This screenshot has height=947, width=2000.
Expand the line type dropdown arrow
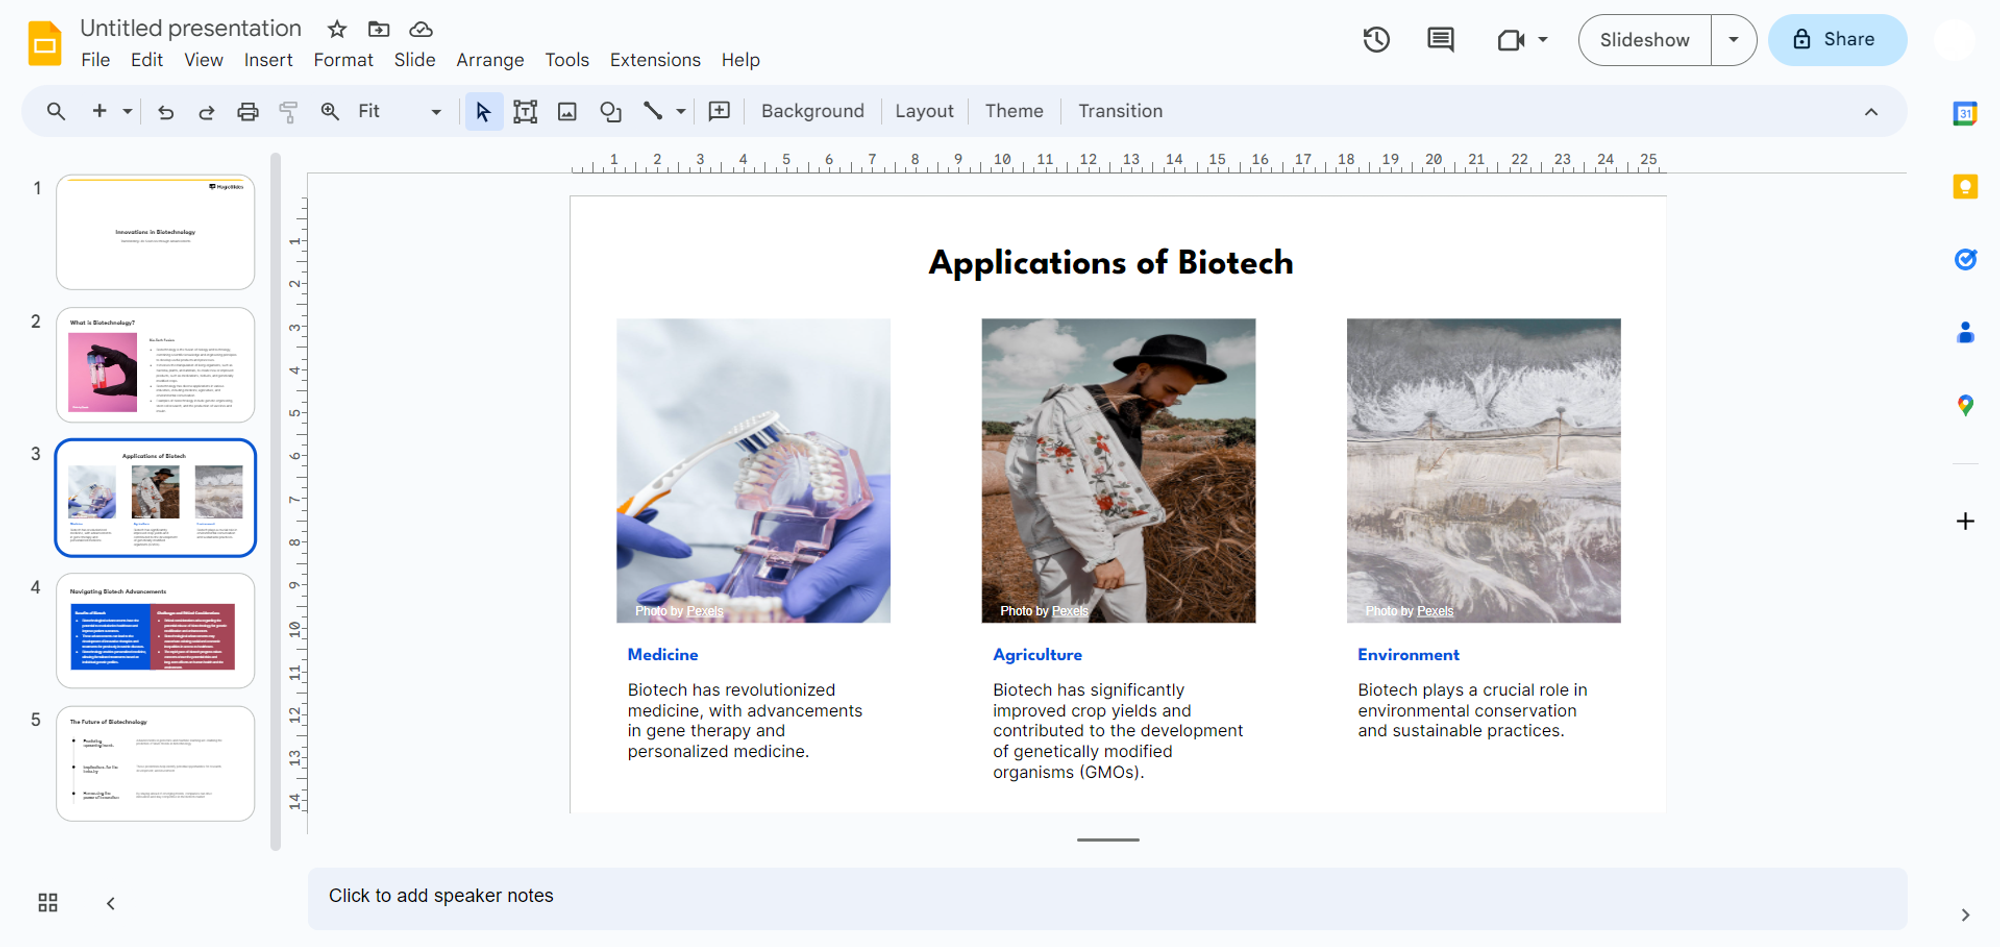[x=680, y=111]
